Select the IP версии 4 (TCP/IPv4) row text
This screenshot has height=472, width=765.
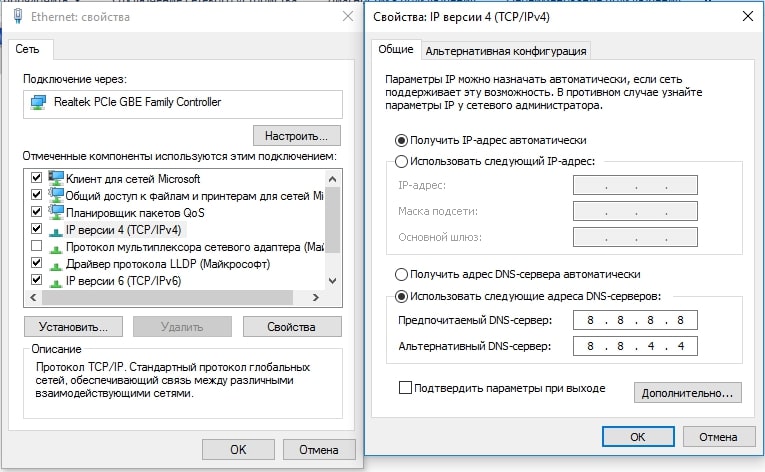click(x=124, y=229)
